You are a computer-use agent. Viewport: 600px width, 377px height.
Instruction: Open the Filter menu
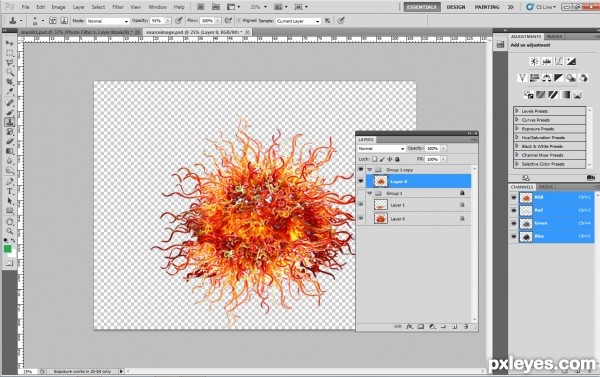tap(117, 7)
